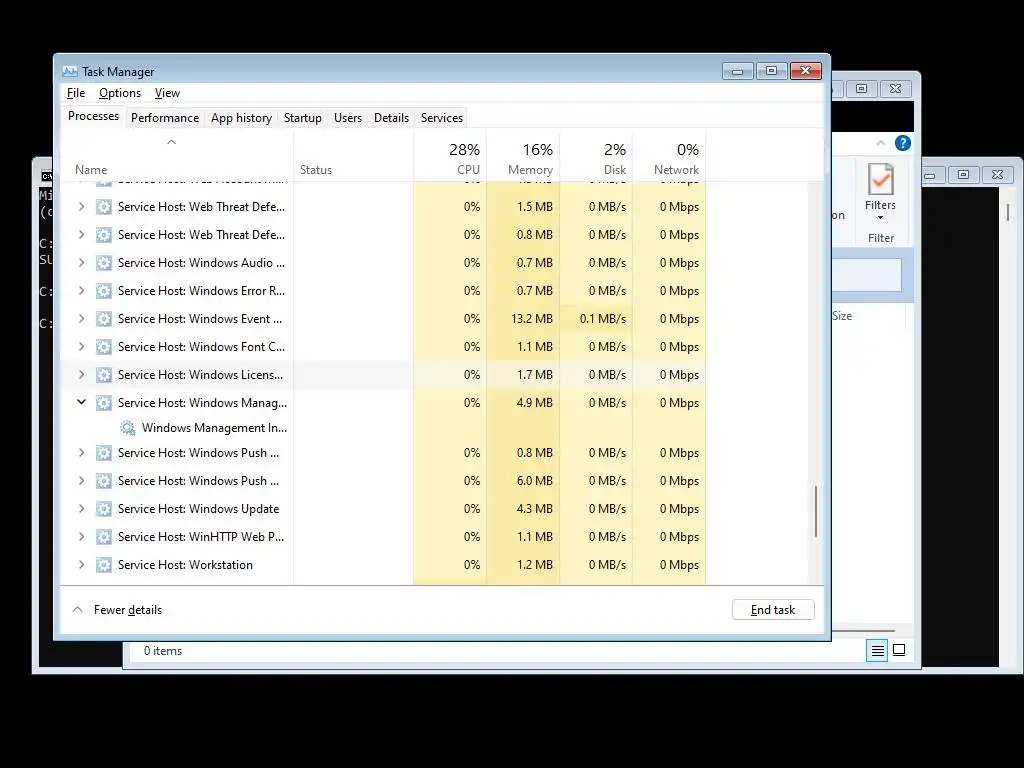The image size is (1024, 768).
Task: Click gear icon of Windows Update service host
Action: tap(104, 509)
